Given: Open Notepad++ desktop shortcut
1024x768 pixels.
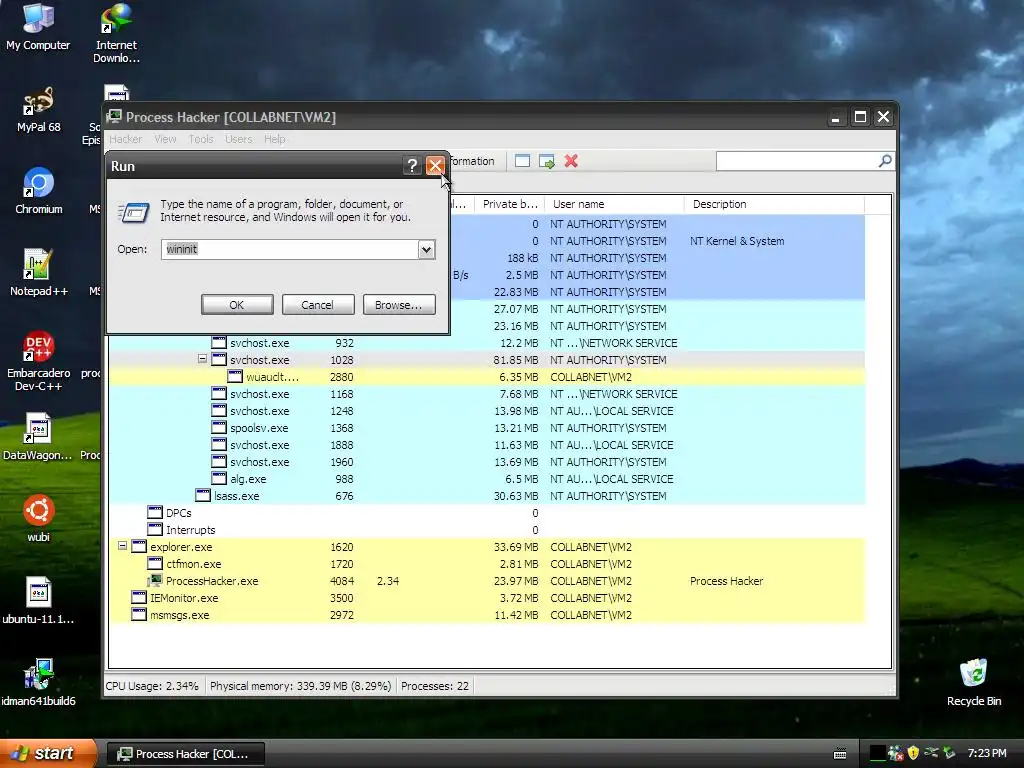Looking at the screenshot, I should tap(39, 273).
